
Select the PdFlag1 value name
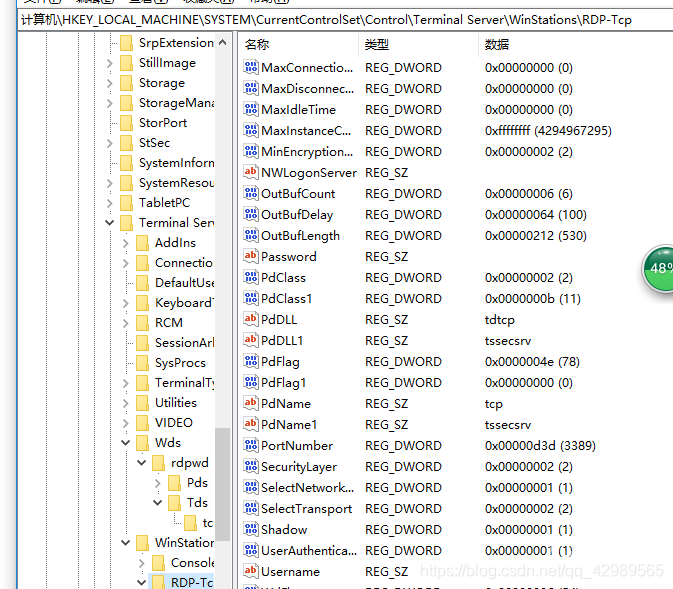(x=283, y=383)
